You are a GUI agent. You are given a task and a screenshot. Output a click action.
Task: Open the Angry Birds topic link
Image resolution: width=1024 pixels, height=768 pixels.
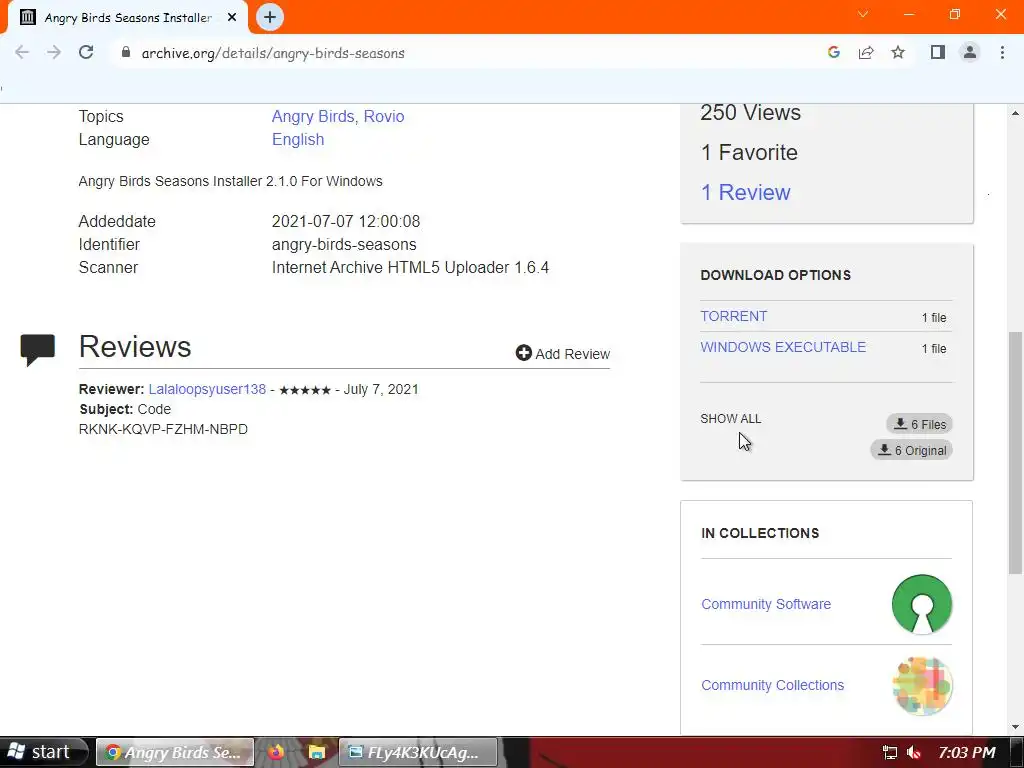point(313,116)
